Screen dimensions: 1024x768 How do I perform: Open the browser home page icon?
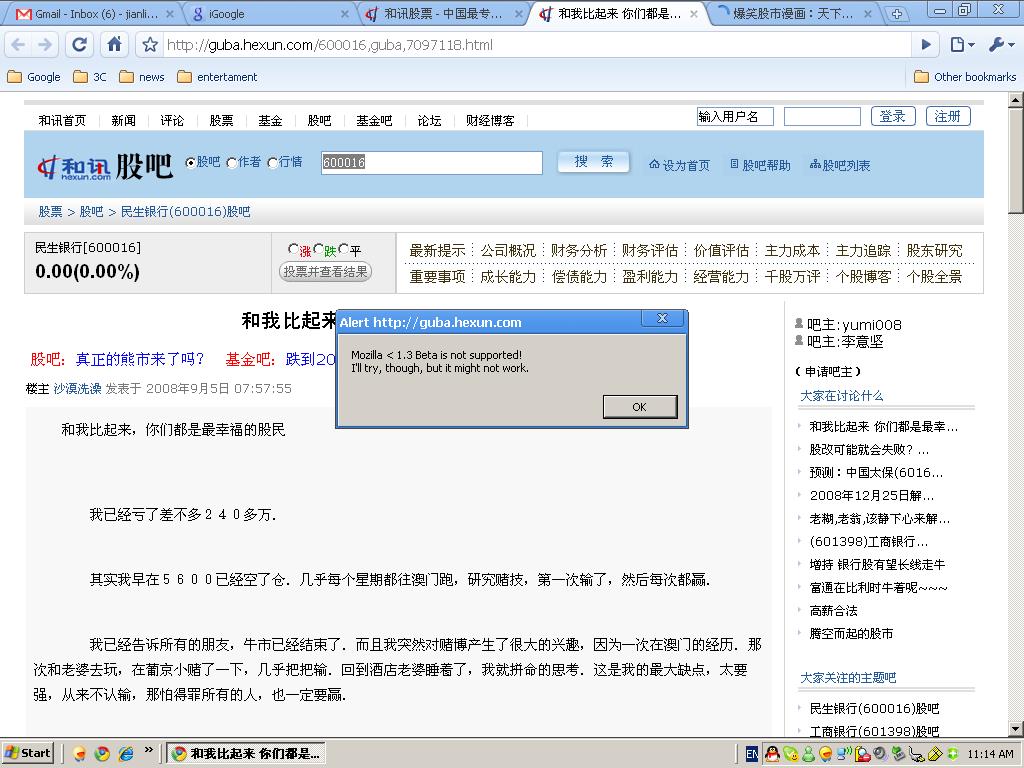pyautogui.click(x=114, y=44)
